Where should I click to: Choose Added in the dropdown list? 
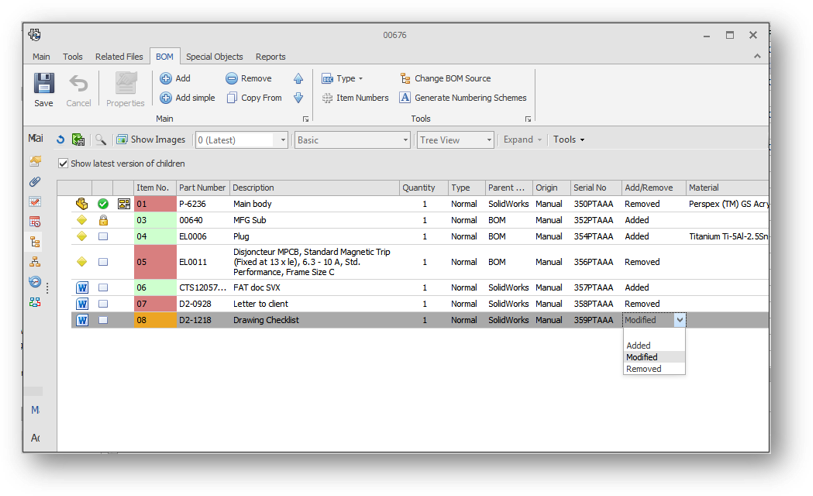coord(654,345)
